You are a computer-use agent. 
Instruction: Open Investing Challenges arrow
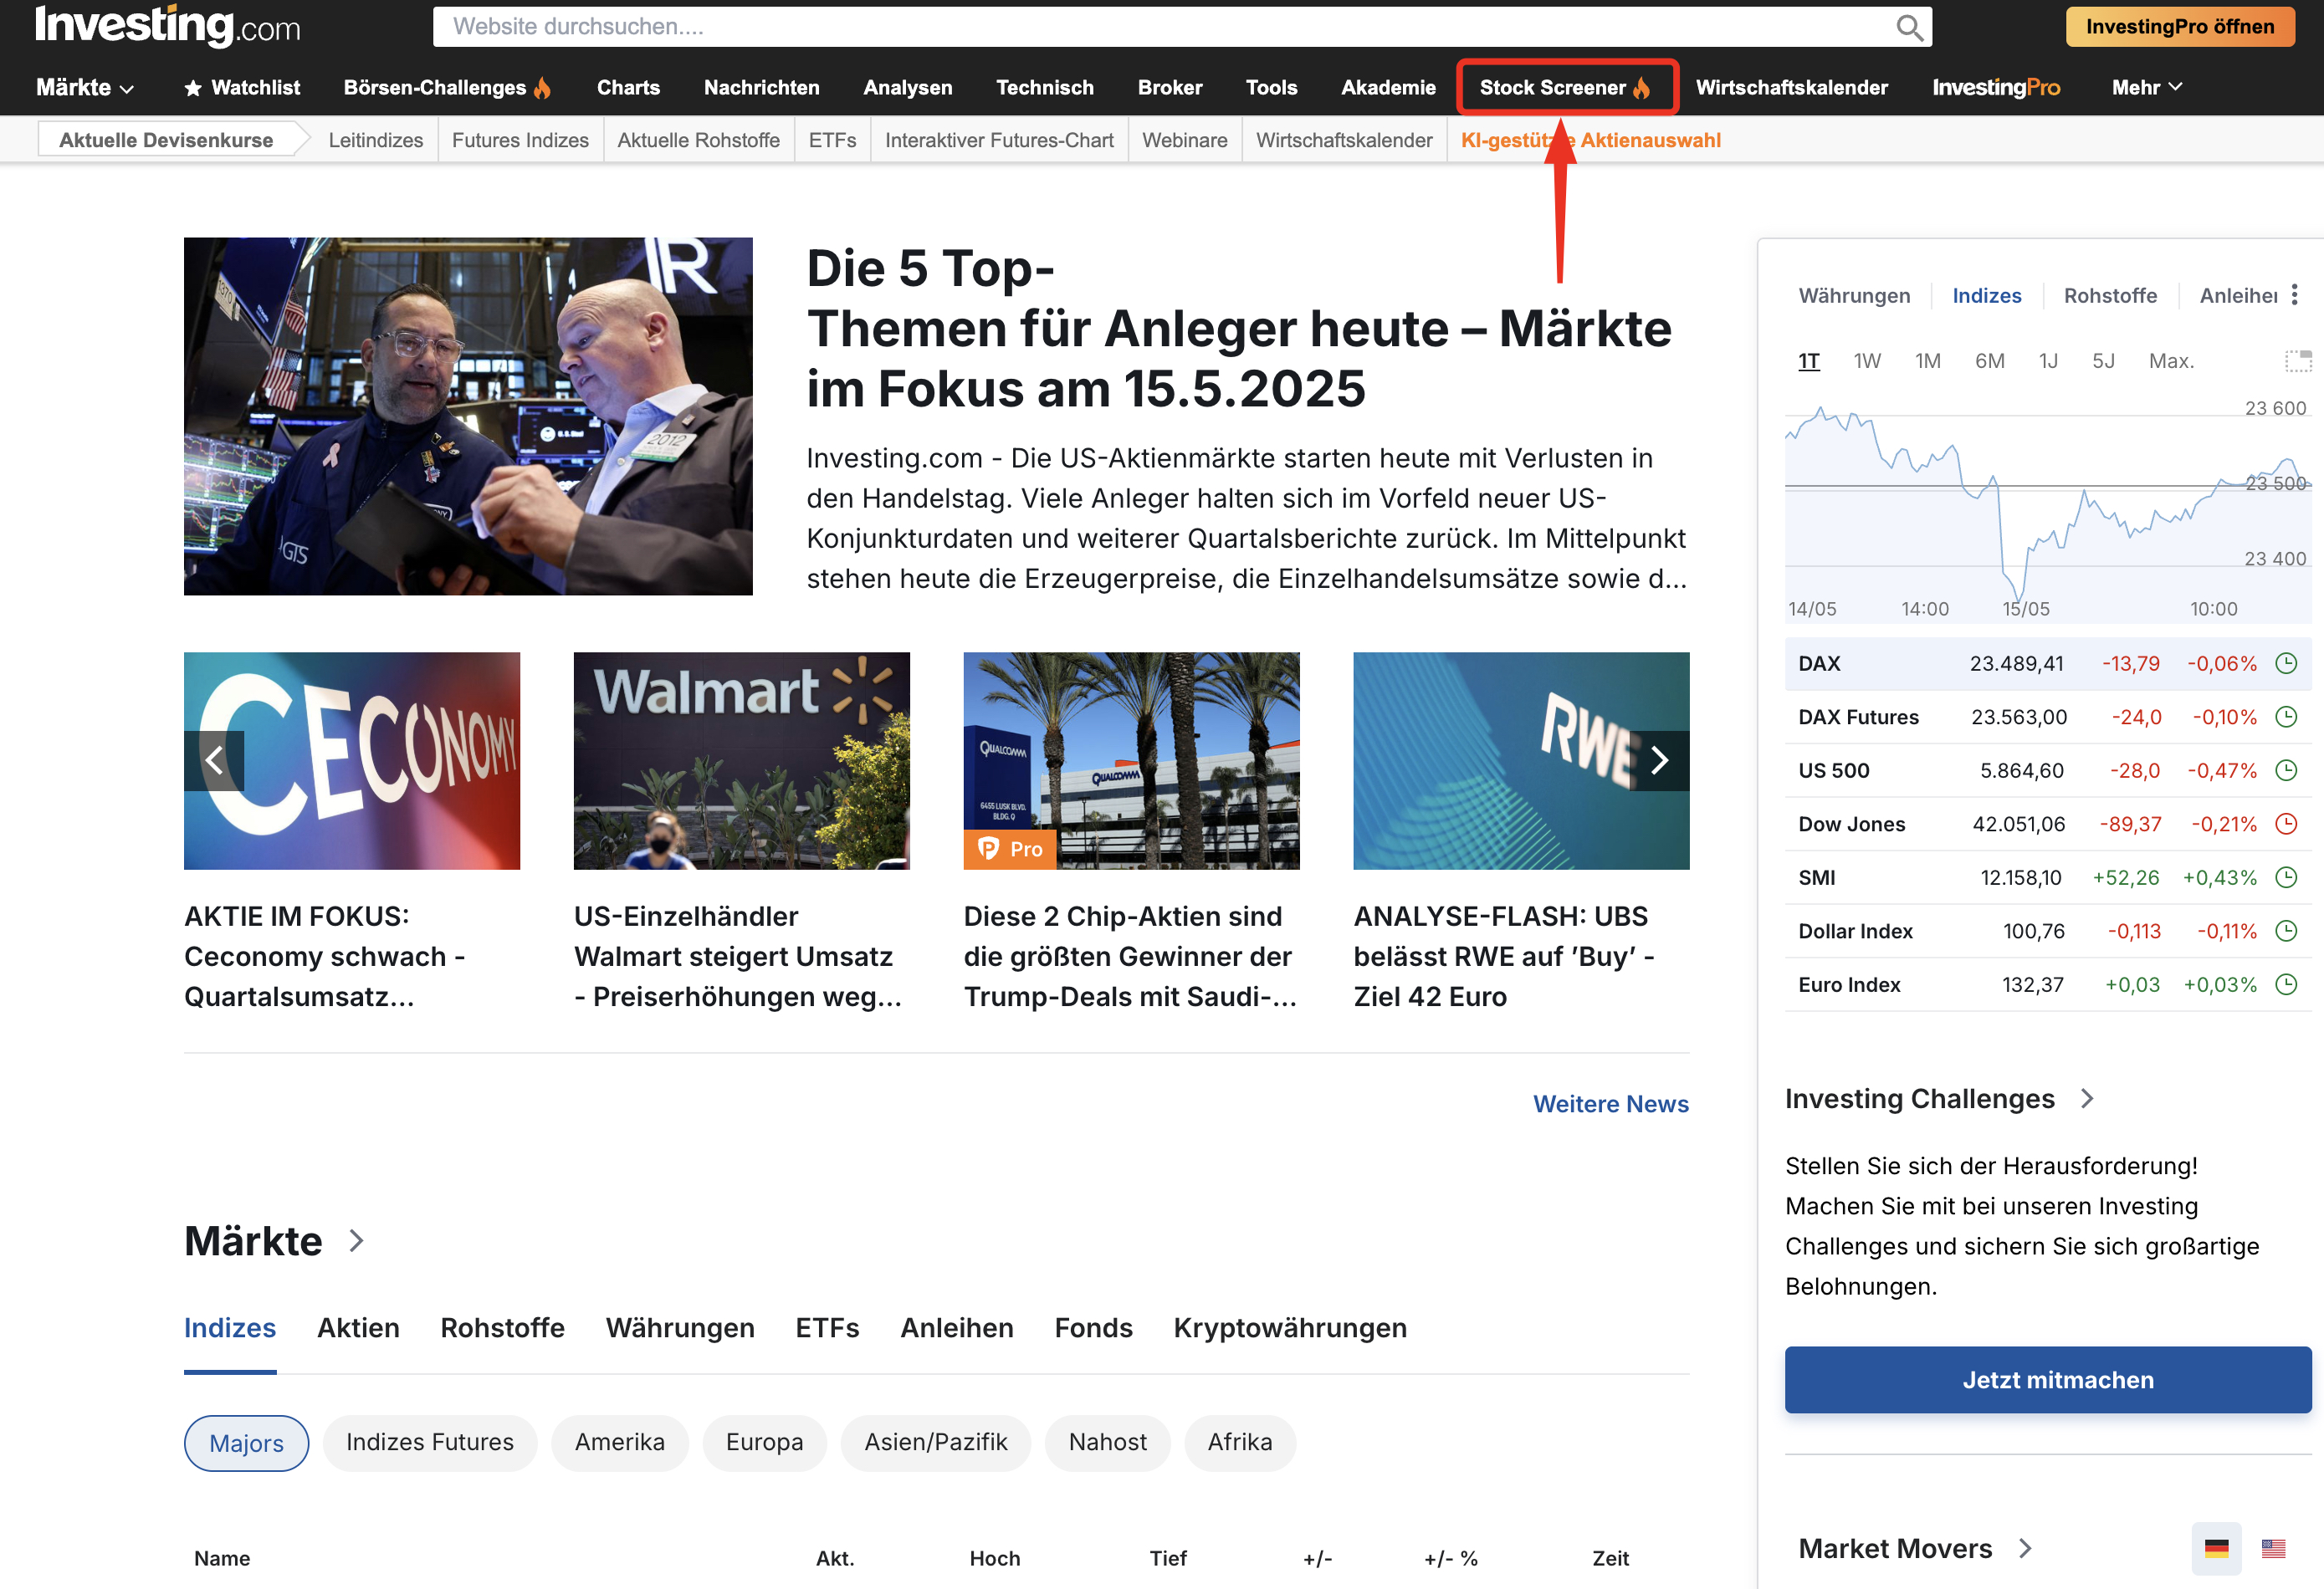2087,1098
